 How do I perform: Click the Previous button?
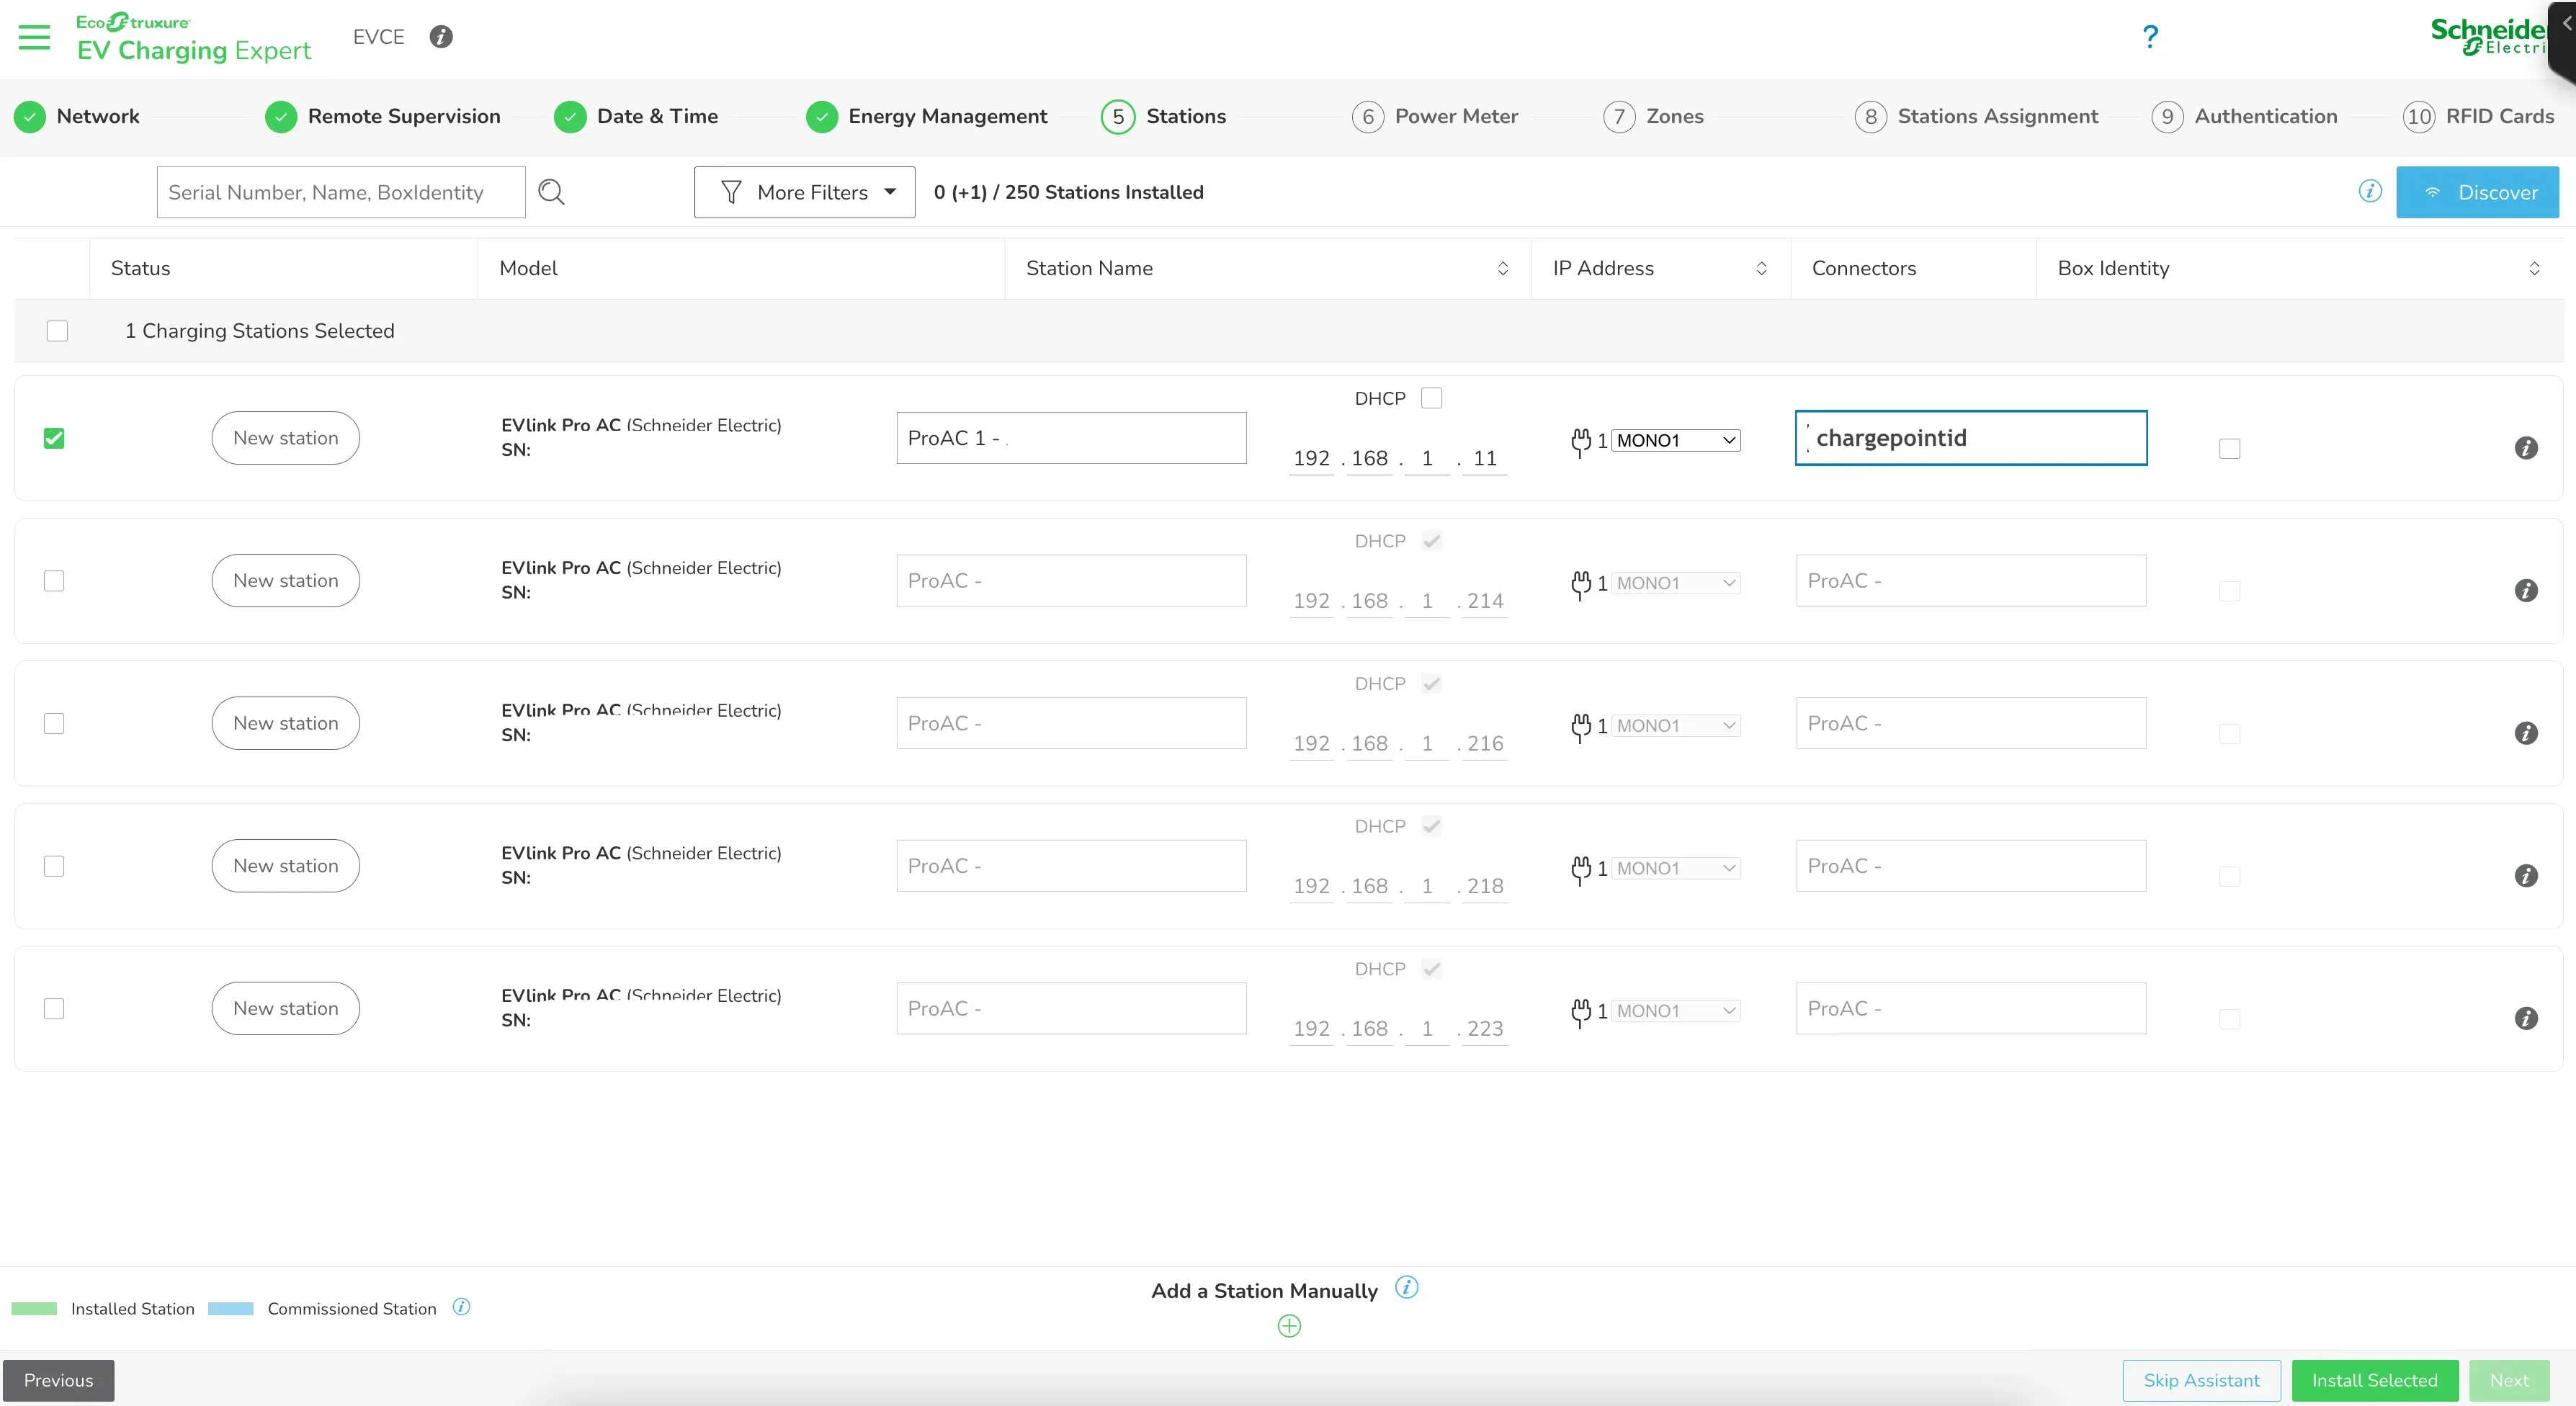[x=59, y=1380]
